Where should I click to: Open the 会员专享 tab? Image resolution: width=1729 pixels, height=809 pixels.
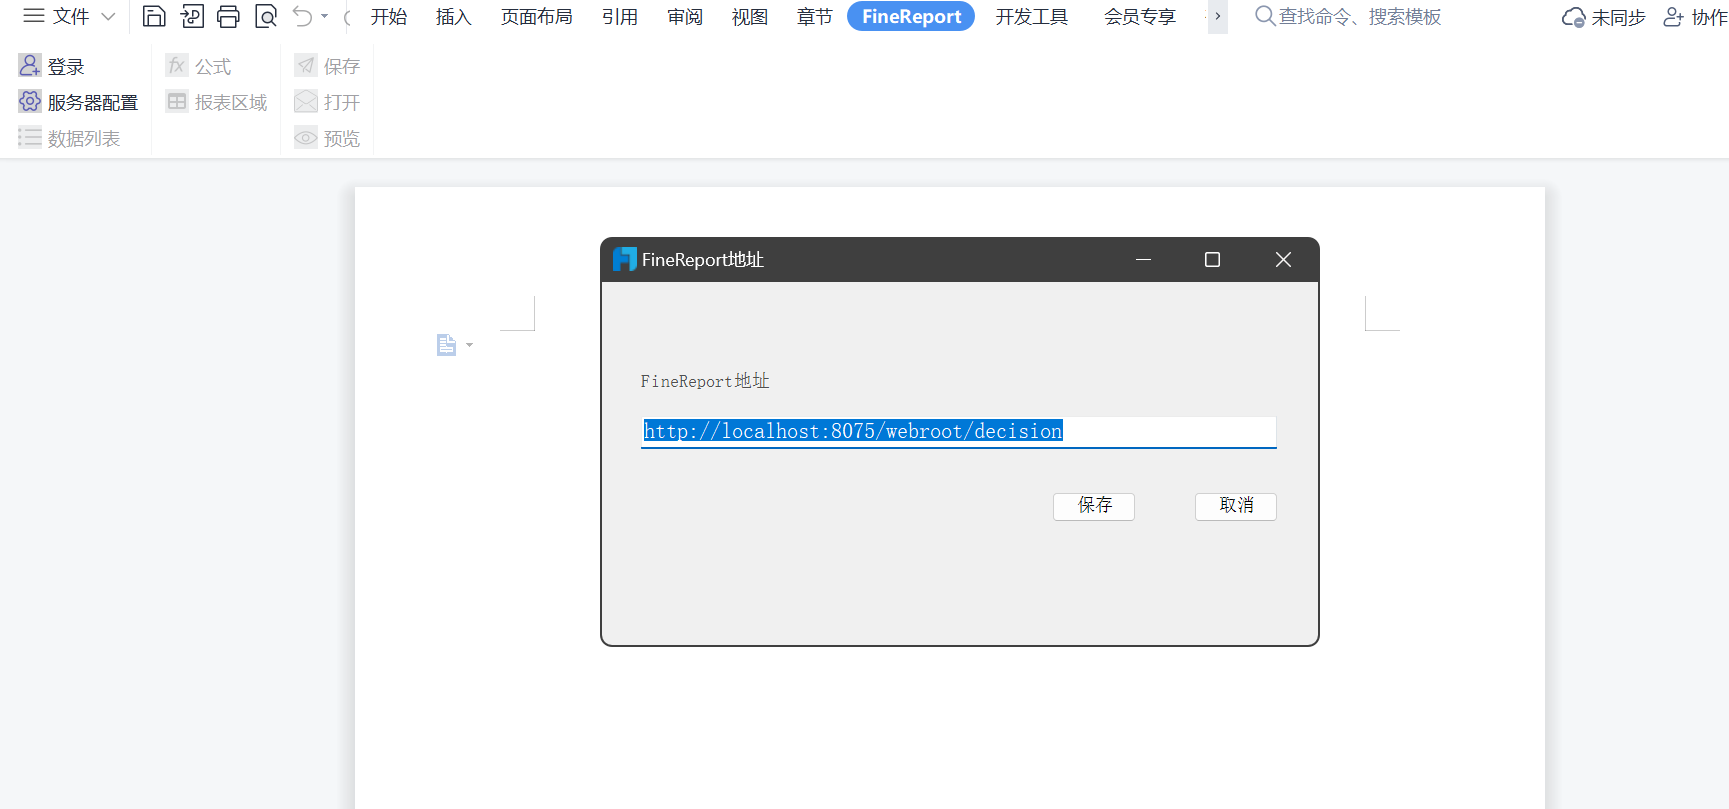point(1140,17)
